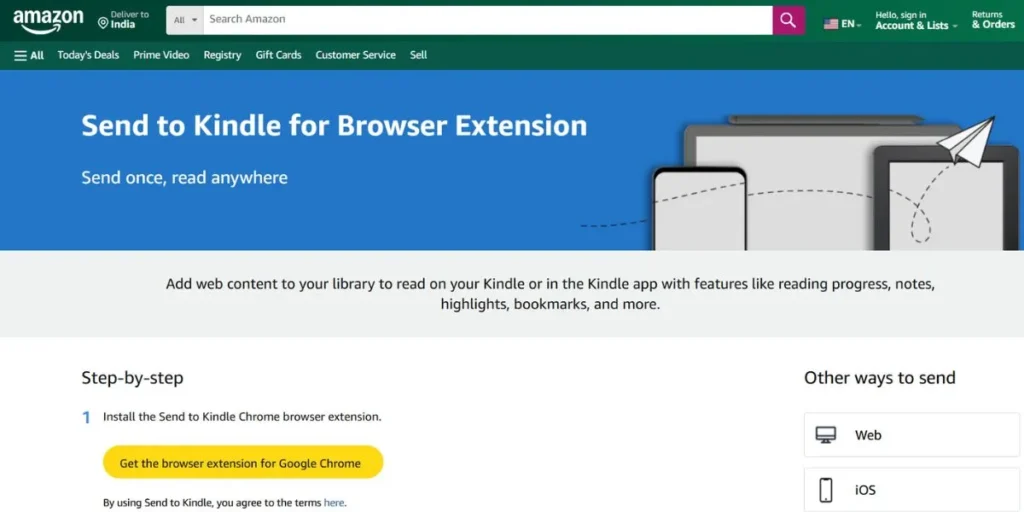Click the devices and paper plane banner illustration
The height and width of the screenshot is (512, 1024).
point(800,182)
